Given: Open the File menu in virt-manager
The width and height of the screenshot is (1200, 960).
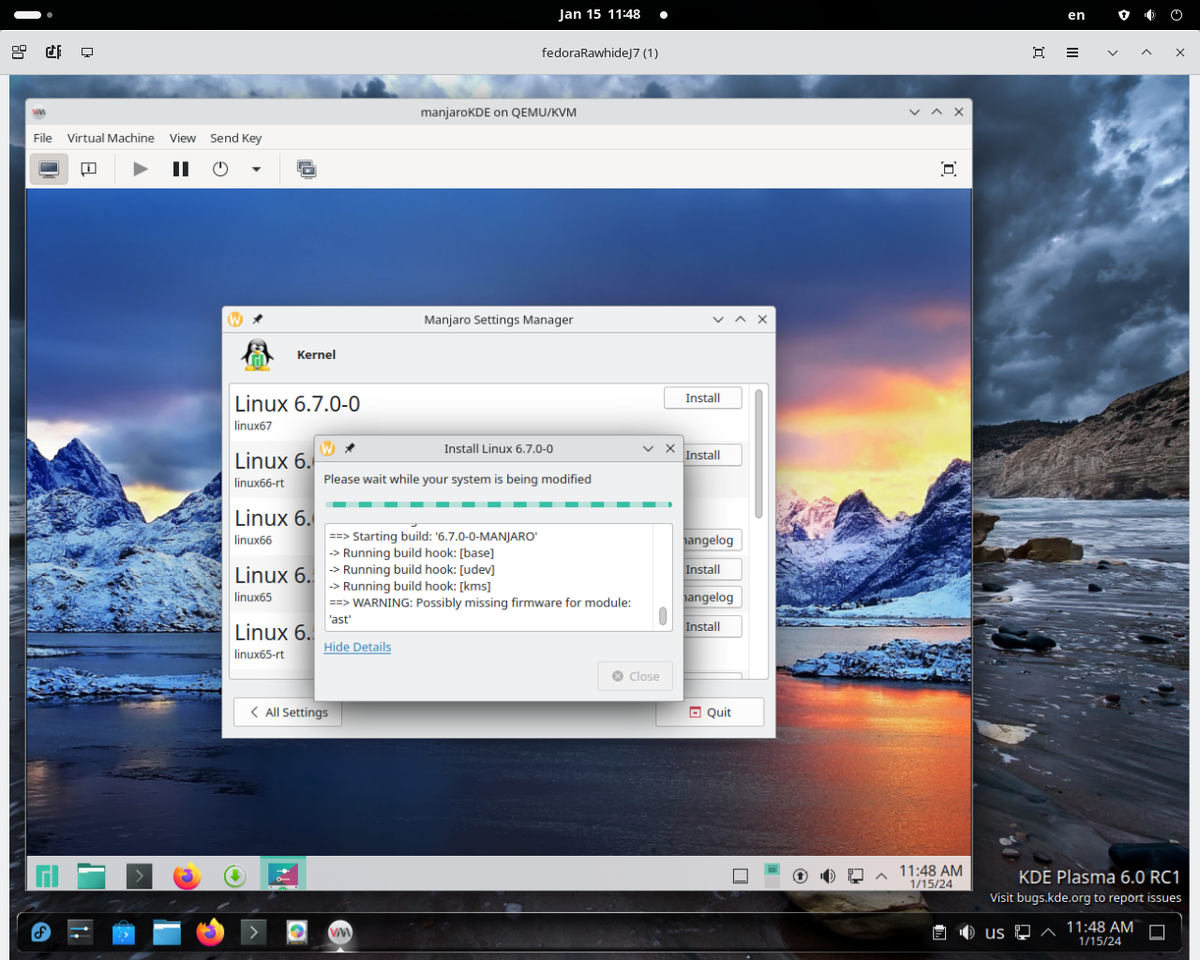Looking at the screenshot, I should pyautogui.click(x=43, y=138).
